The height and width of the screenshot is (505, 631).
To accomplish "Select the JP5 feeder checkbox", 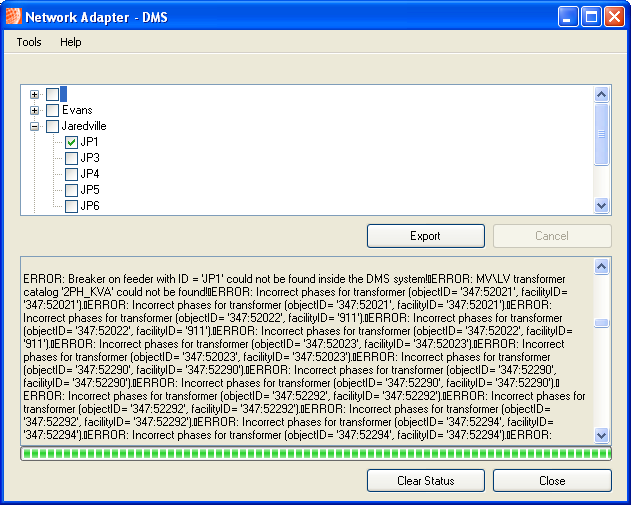I will coord(71,190).
